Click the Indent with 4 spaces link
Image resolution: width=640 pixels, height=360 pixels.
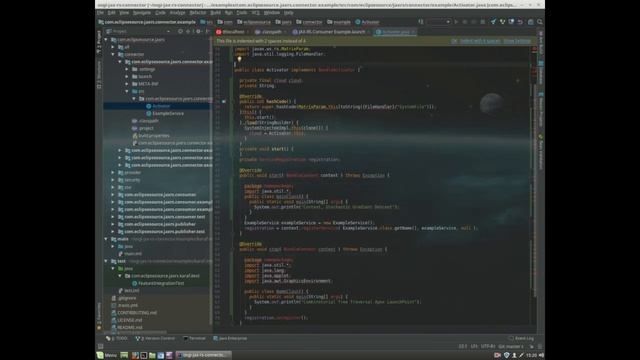pyautogui.click(x=480, y=41)
